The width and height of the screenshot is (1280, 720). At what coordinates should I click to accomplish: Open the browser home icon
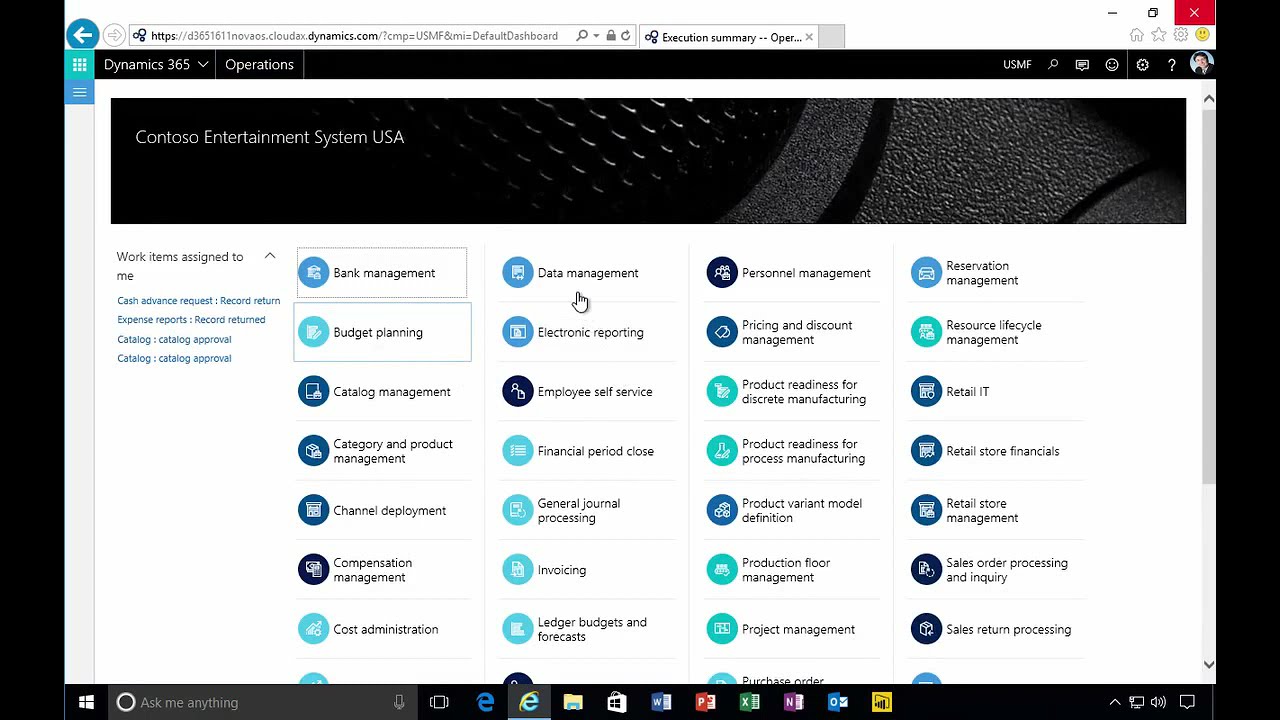pyautogui.click(x=1137, y=35)
